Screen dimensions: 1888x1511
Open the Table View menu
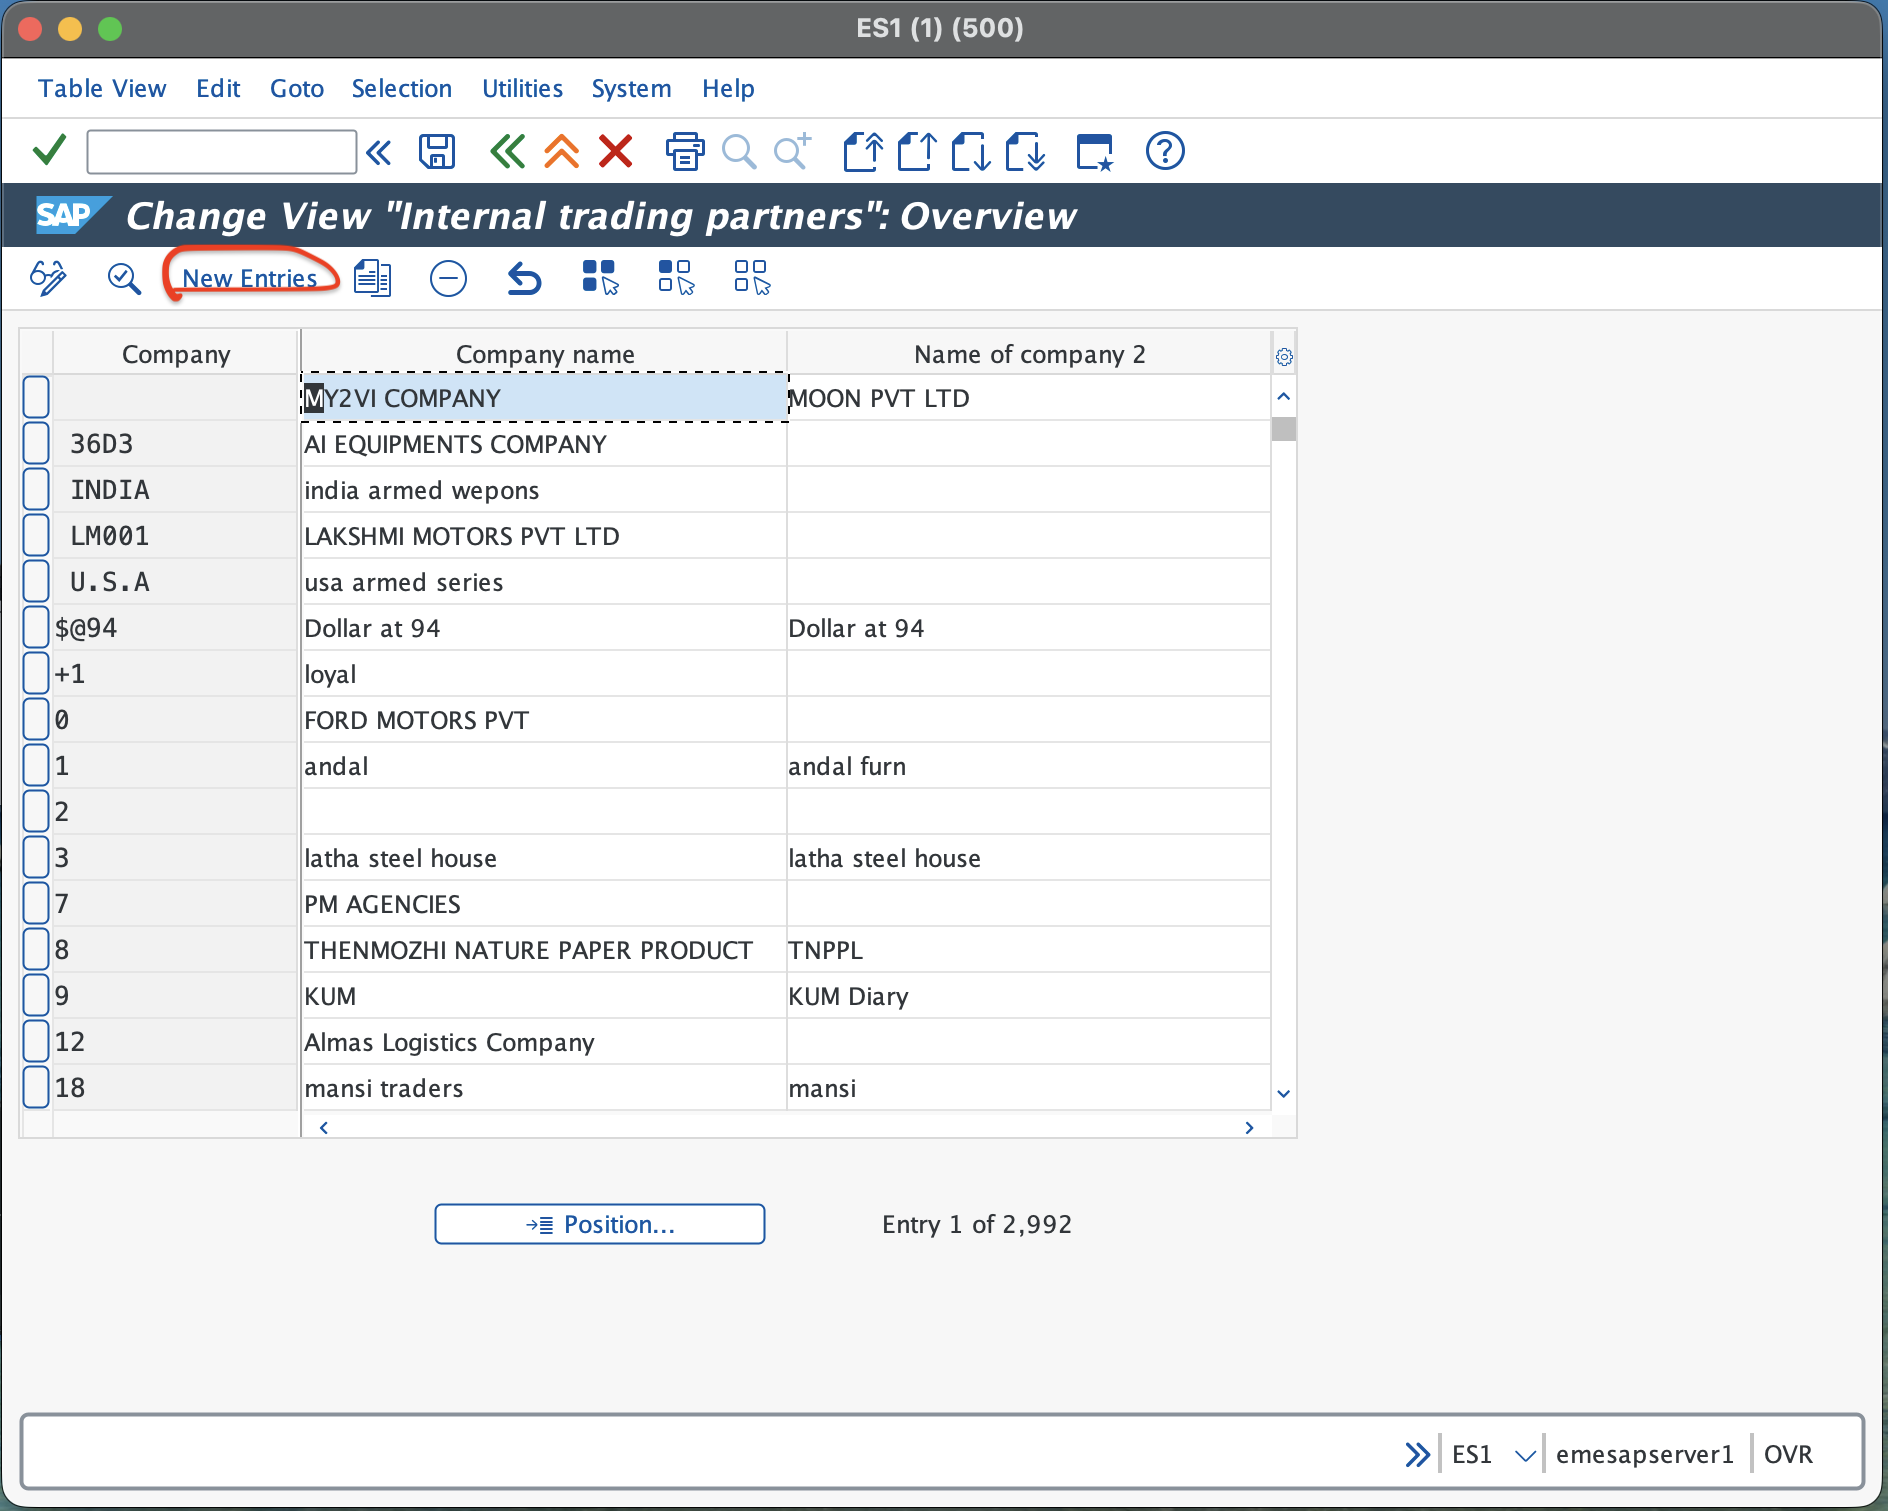[x=102, y=88]
